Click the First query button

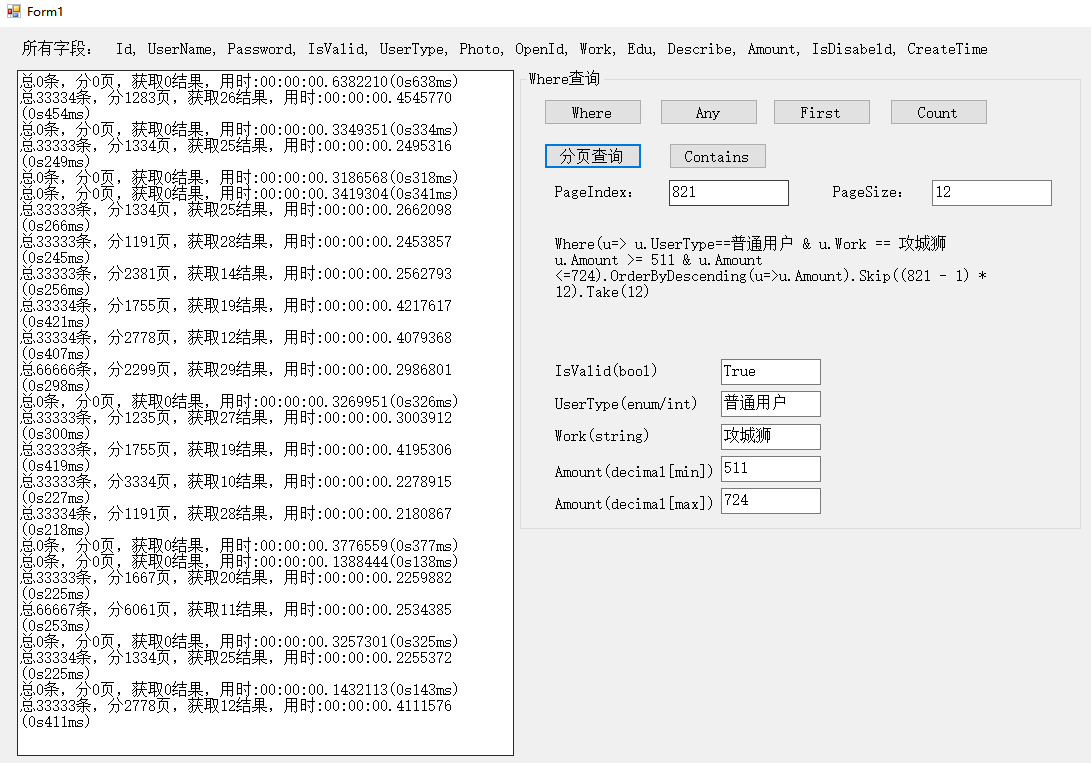click(821, 113)
